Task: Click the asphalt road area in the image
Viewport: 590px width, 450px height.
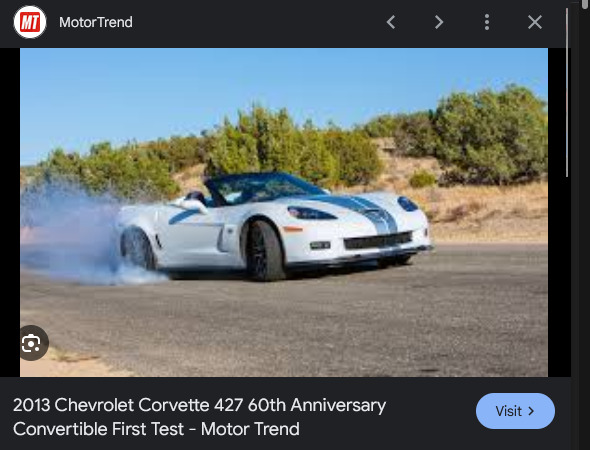Action: pos(301,324)
